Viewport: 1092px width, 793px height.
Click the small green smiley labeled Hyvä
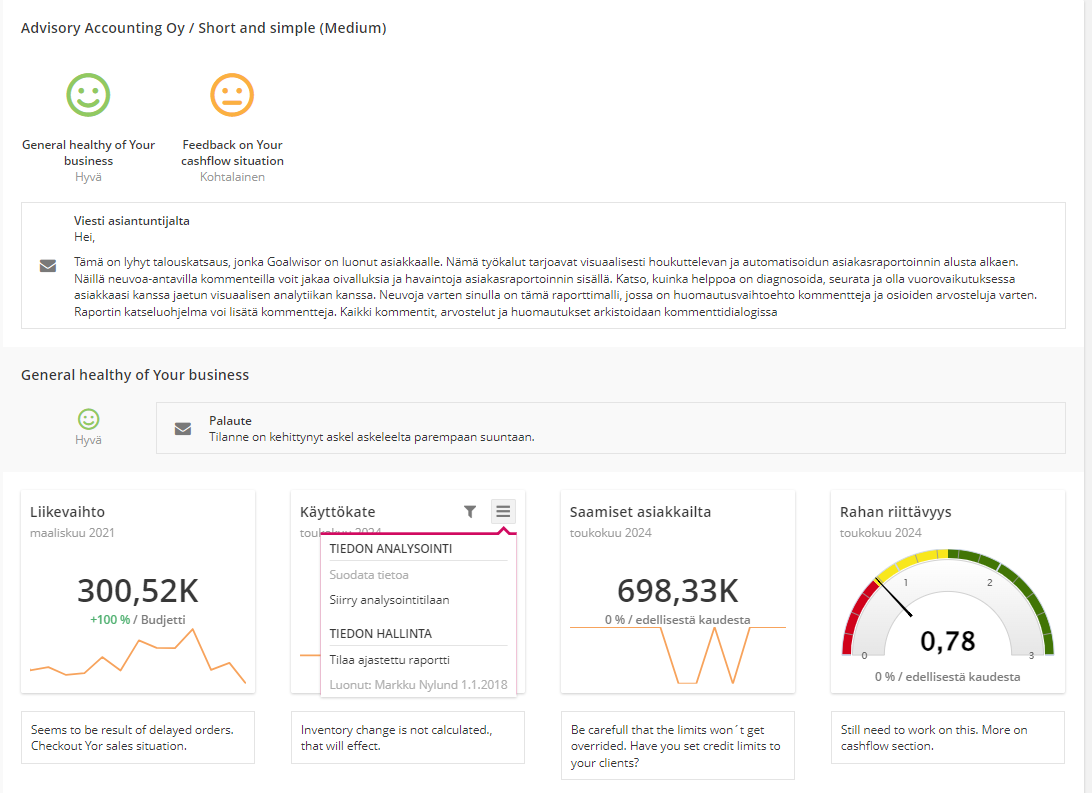[x=89, y=420]
